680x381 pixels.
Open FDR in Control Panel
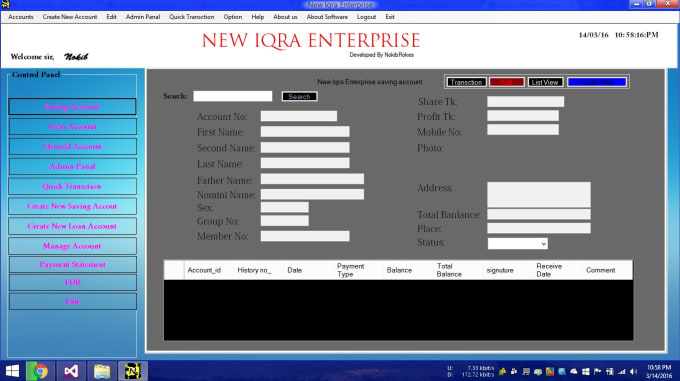pos(72,283)
